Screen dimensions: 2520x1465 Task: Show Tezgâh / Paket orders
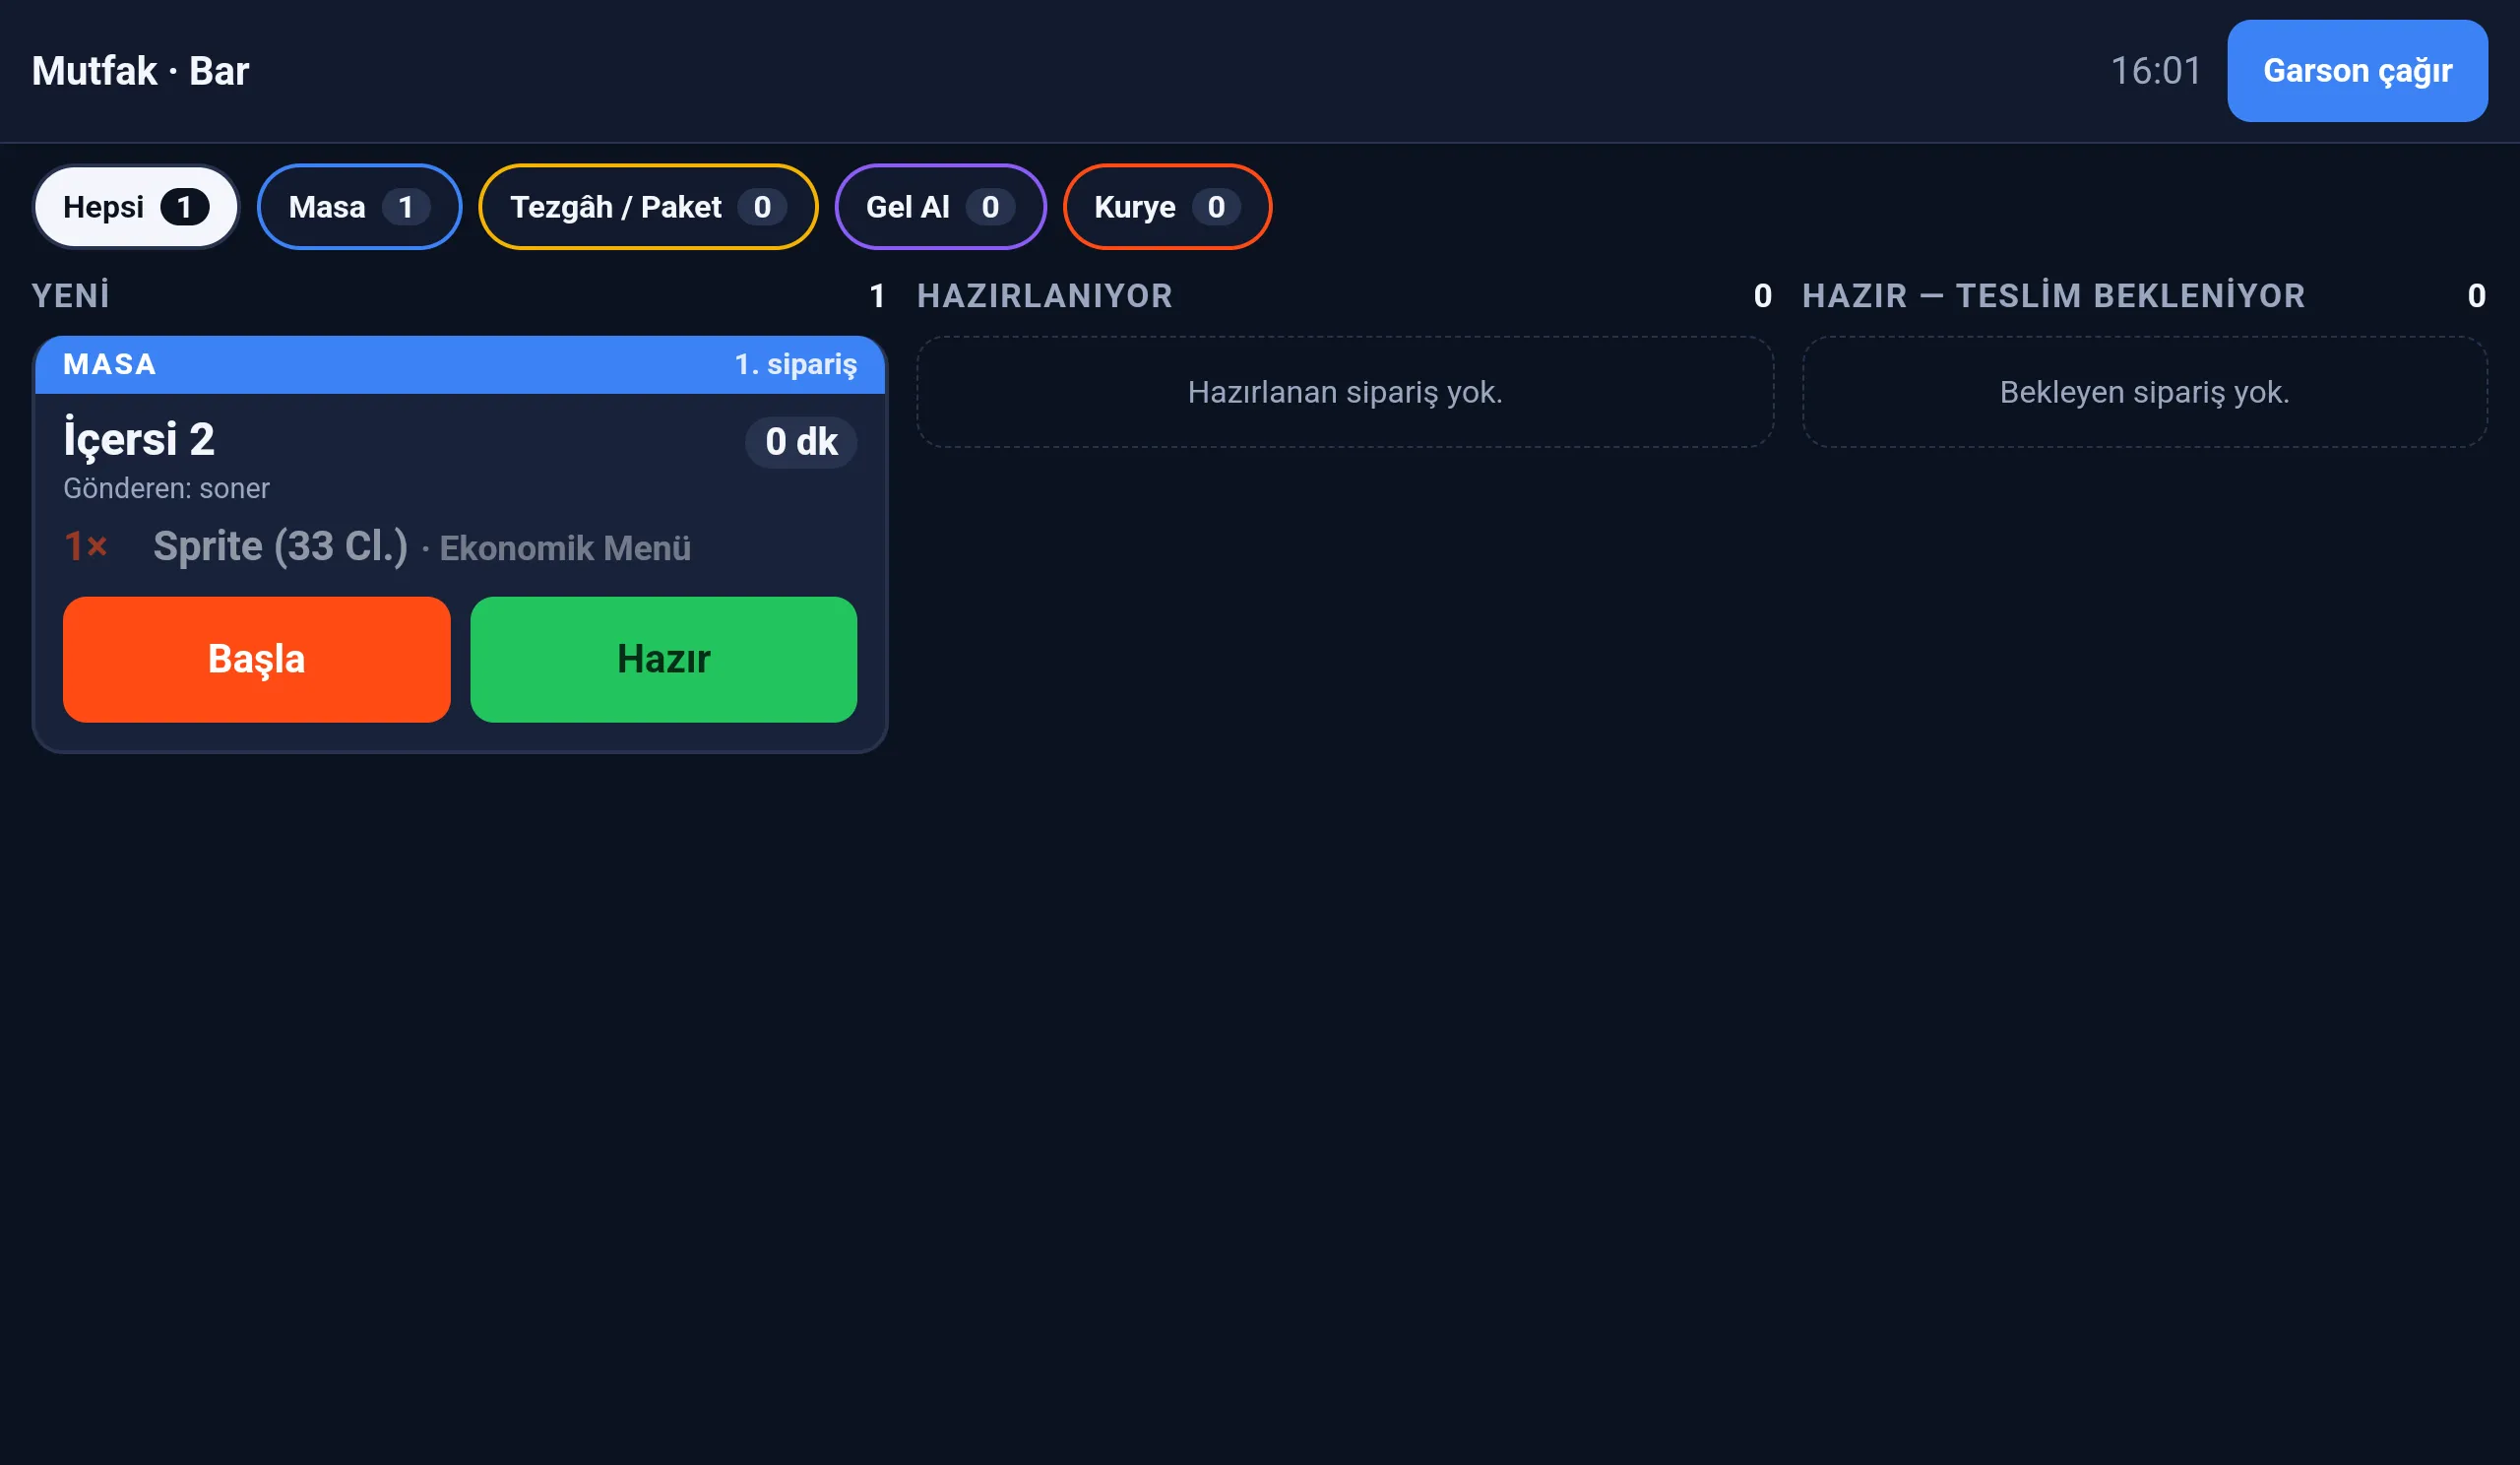coord(648,207)
